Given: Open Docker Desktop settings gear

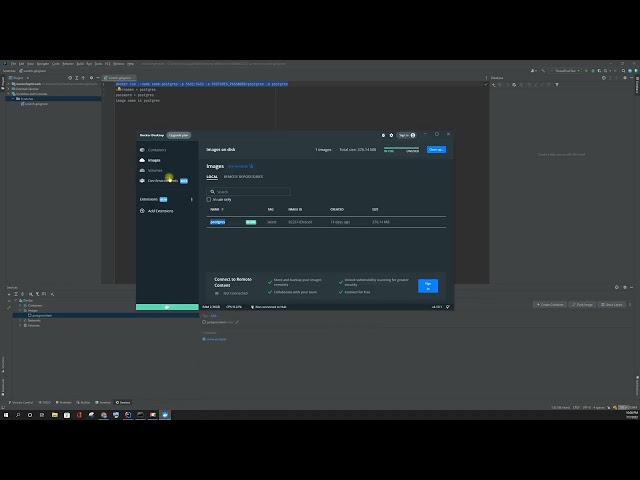Looking at the screenshot, I should (x=391, y=135).
